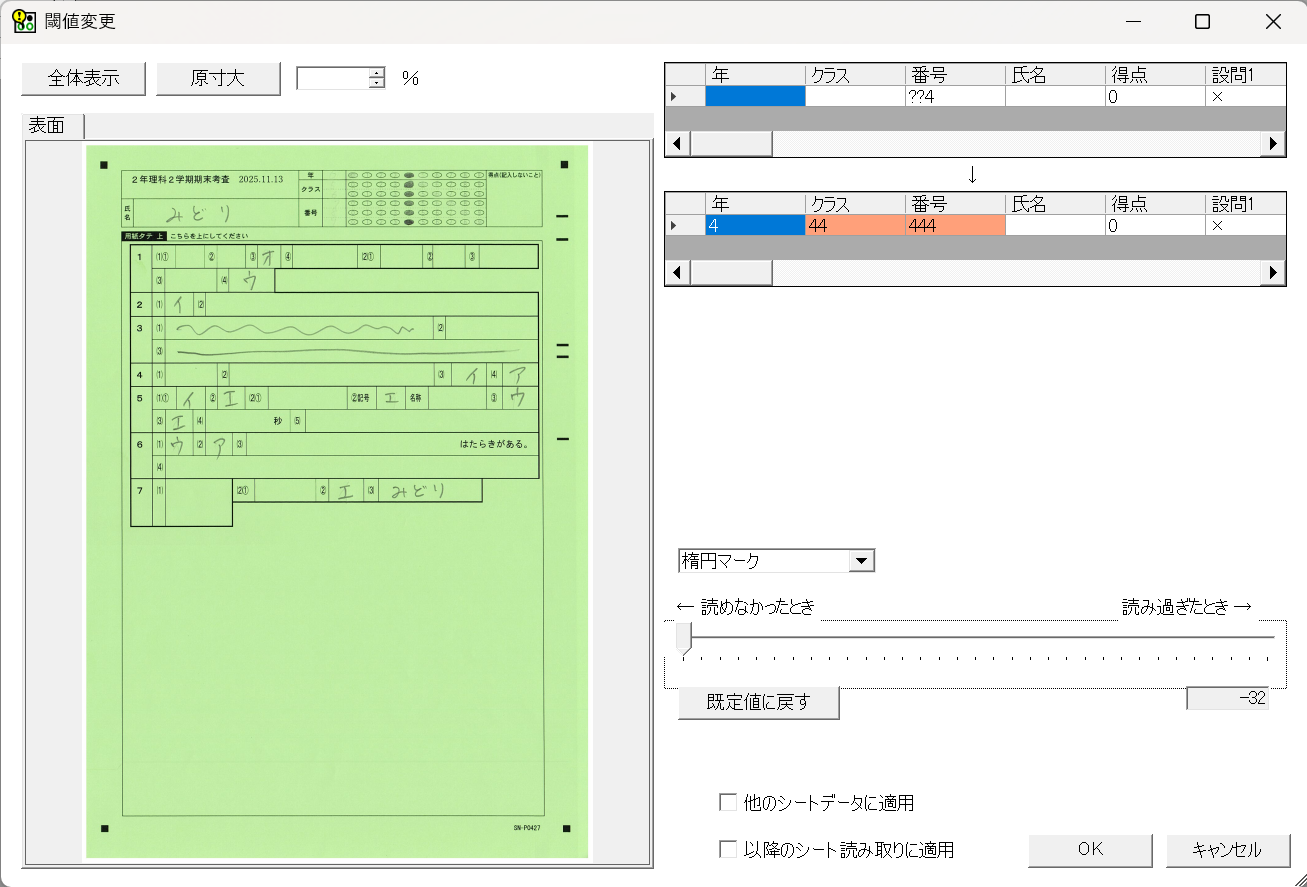Click 既定値に戻す to reset threshold
The image size is (1307, 887).
coord(758,702)
